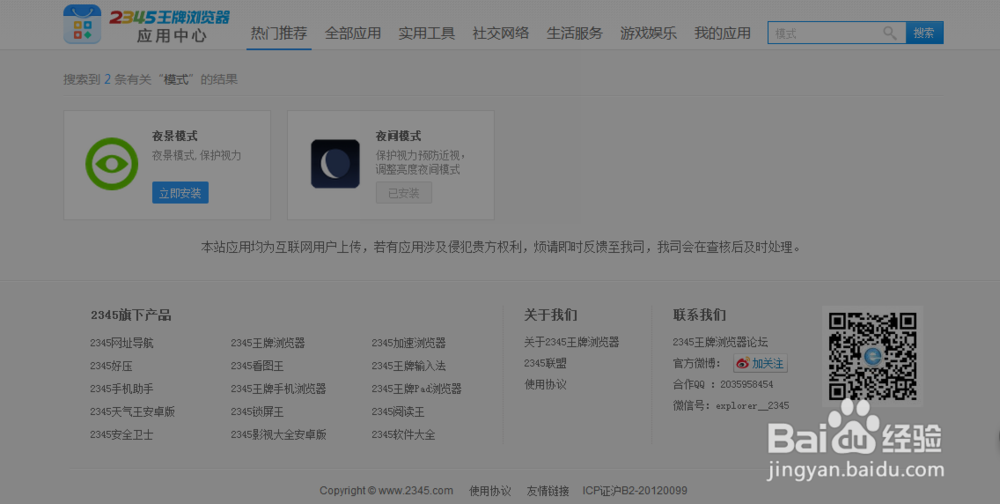Image resolution: width=1000 pixels, height=504 pixels.
Task: Open the 热门推荐 tab
Action: pyautogui.click(x=279, y=33)
